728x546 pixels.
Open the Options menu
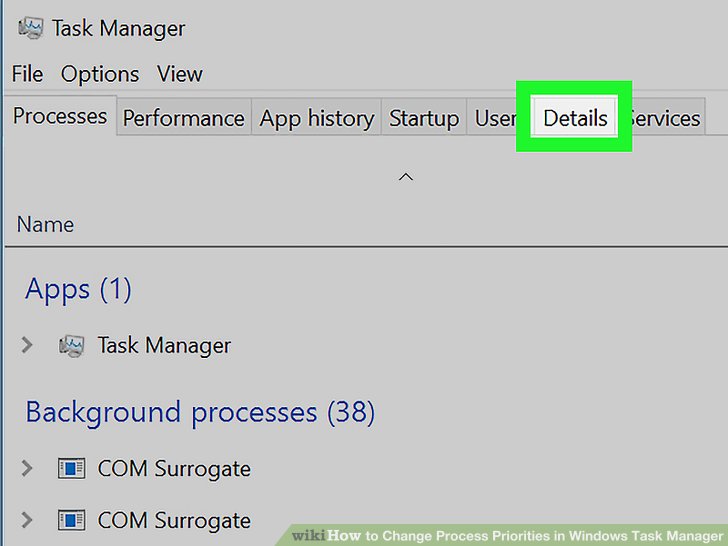point(99,74)
